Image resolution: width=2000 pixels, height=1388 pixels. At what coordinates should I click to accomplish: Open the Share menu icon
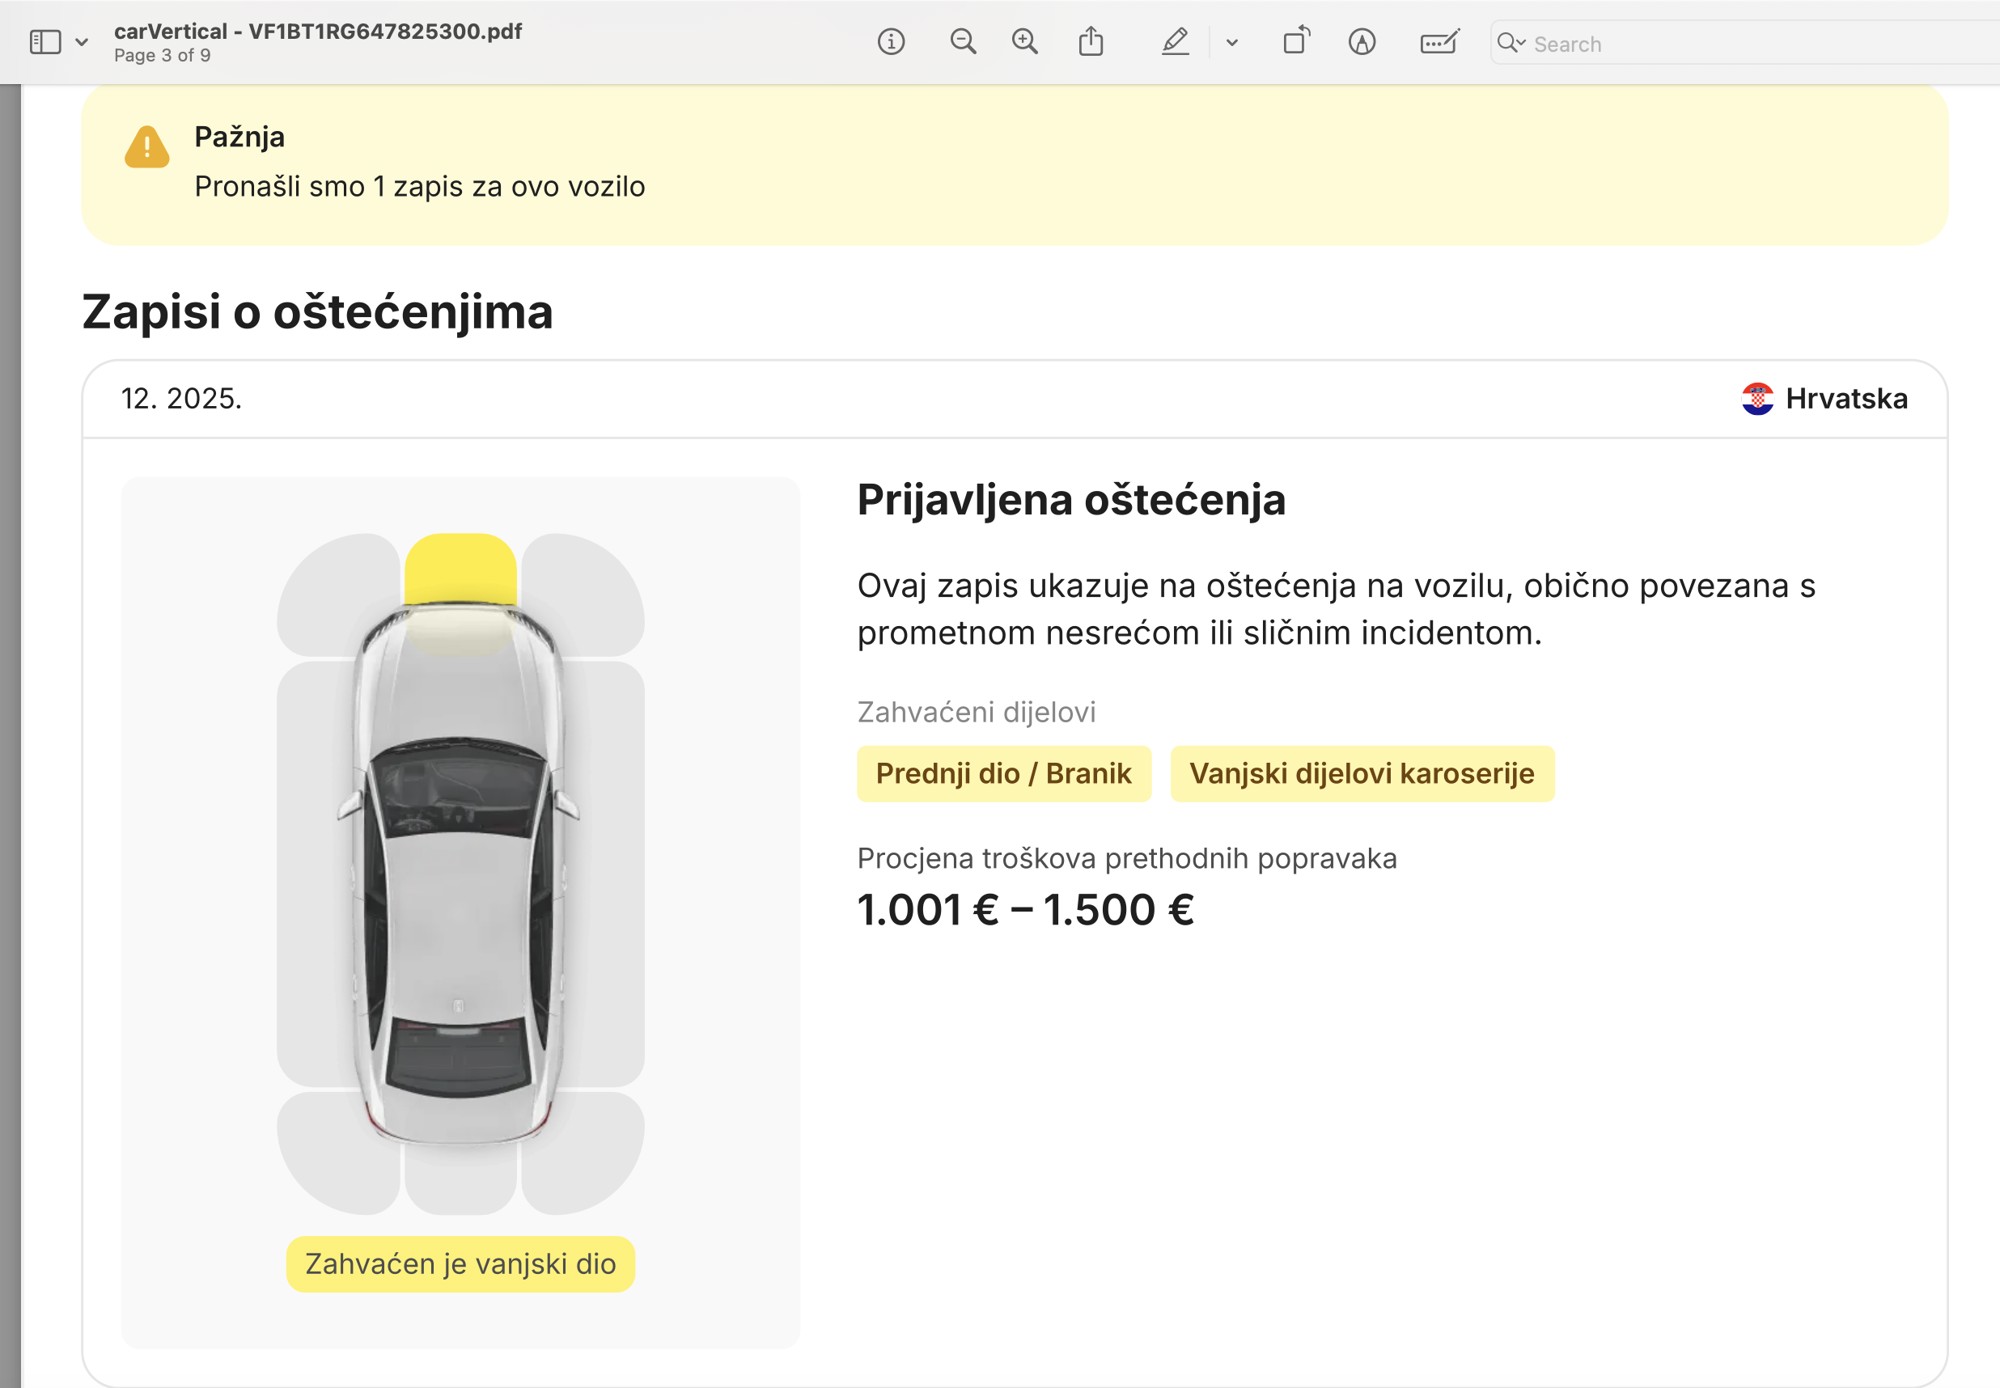(1091, 41)
